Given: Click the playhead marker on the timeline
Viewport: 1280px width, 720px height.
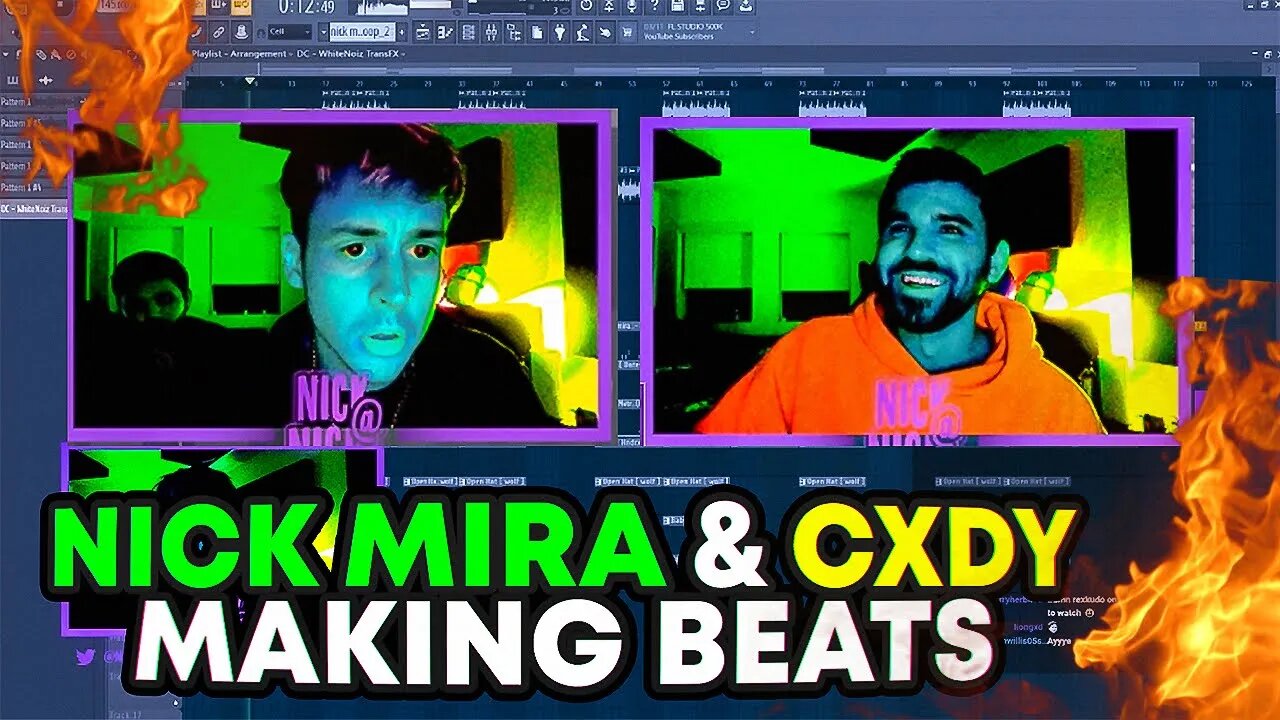Looking at the screenshot, I should click(250, 81).
